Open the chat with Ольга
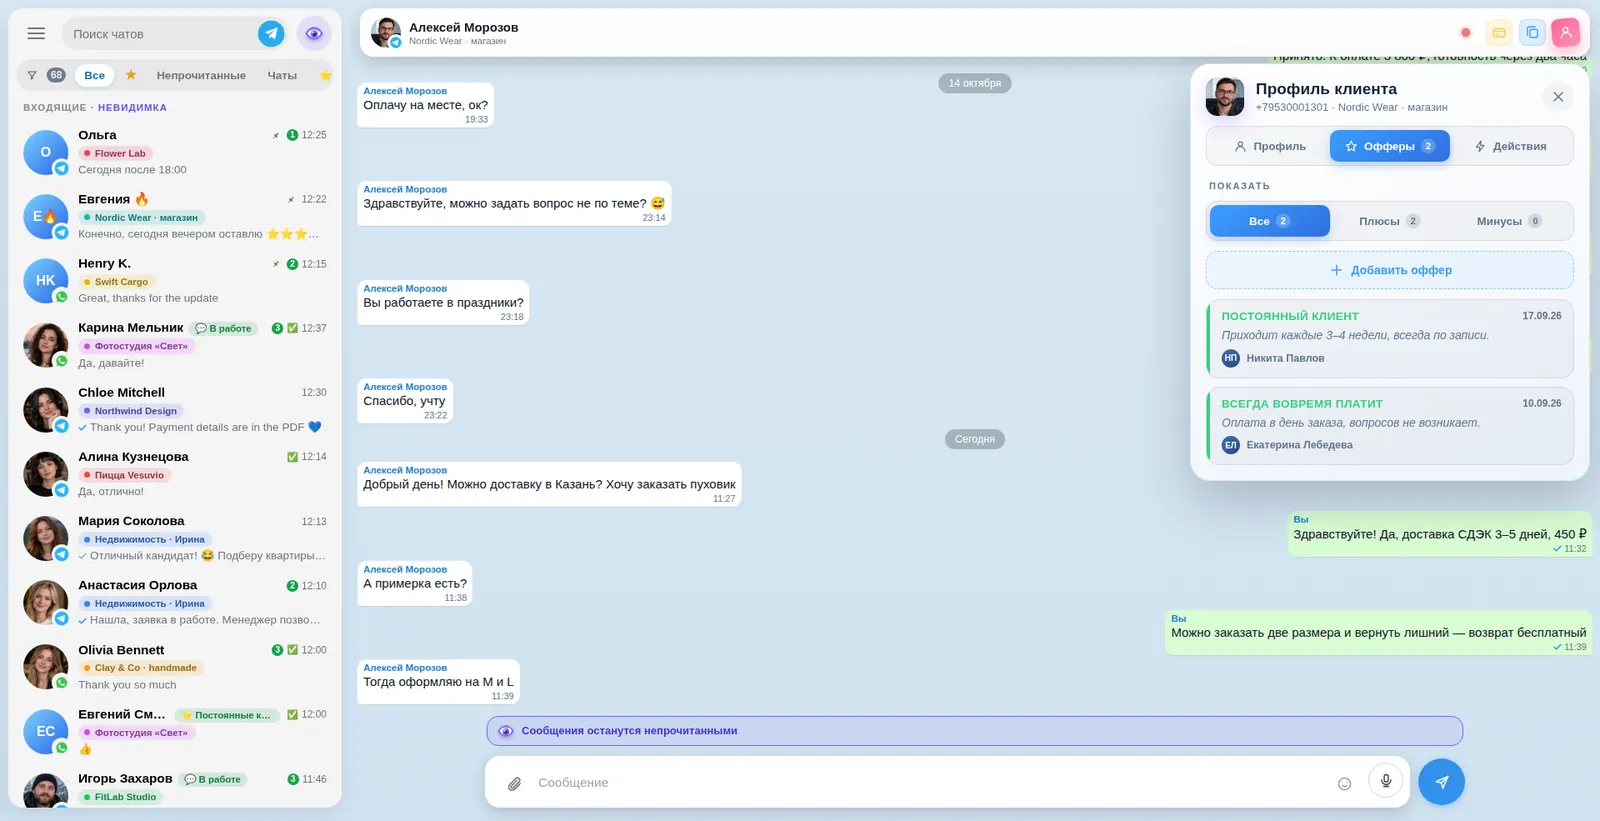 click(x=175, y=152)
